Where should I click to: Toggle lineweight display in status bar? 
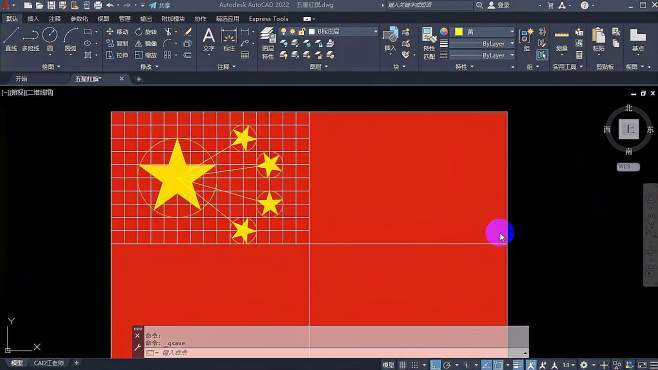click(x=518, y=365)
